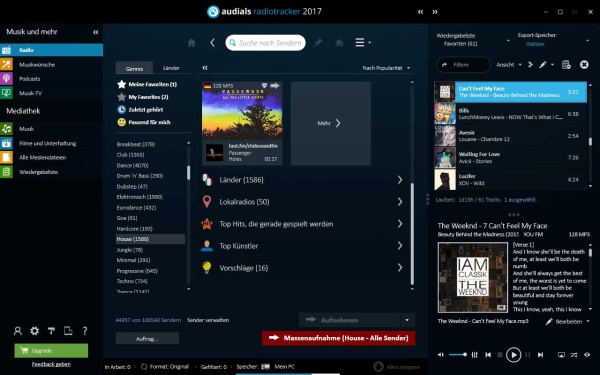
Task: Open settings via the gear icon
Action: tap(34, 331)
